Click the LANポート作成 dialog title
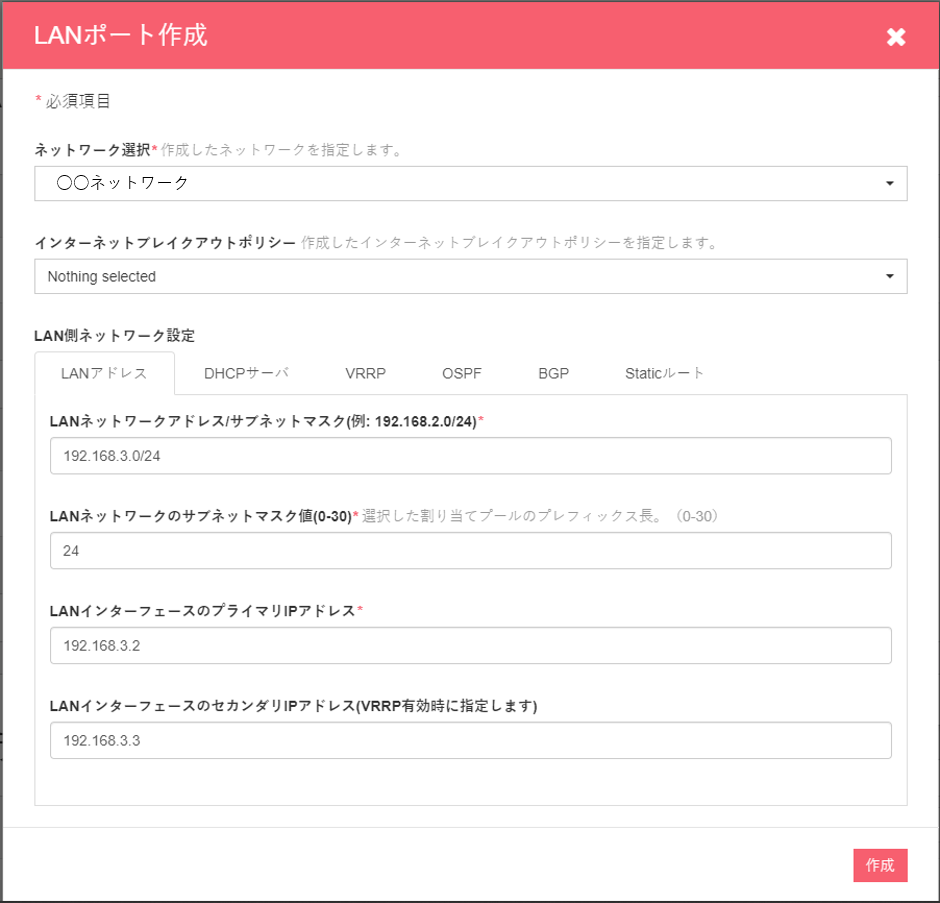This screenshot has height=903, width=940. [120, 35]
